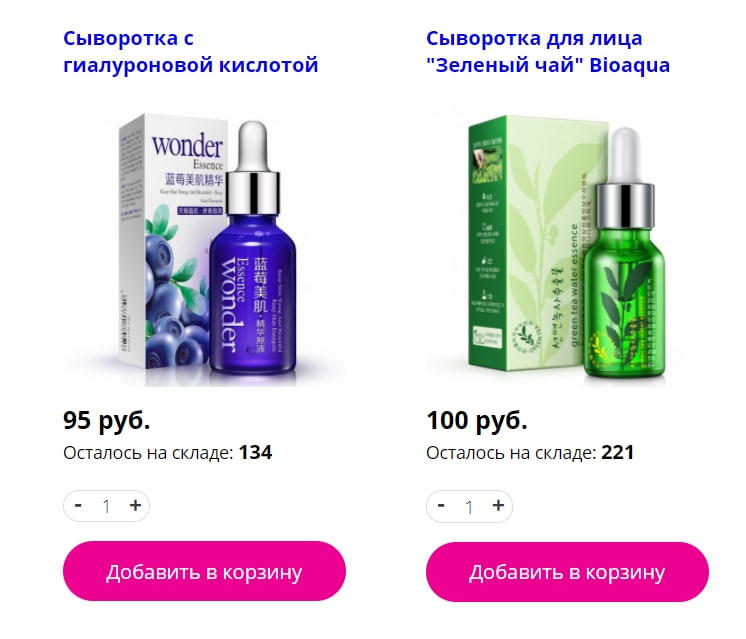Increase quantity for the hyaluronic acid serum
Screen dimensions: 746x639
(x=135, y=505)
